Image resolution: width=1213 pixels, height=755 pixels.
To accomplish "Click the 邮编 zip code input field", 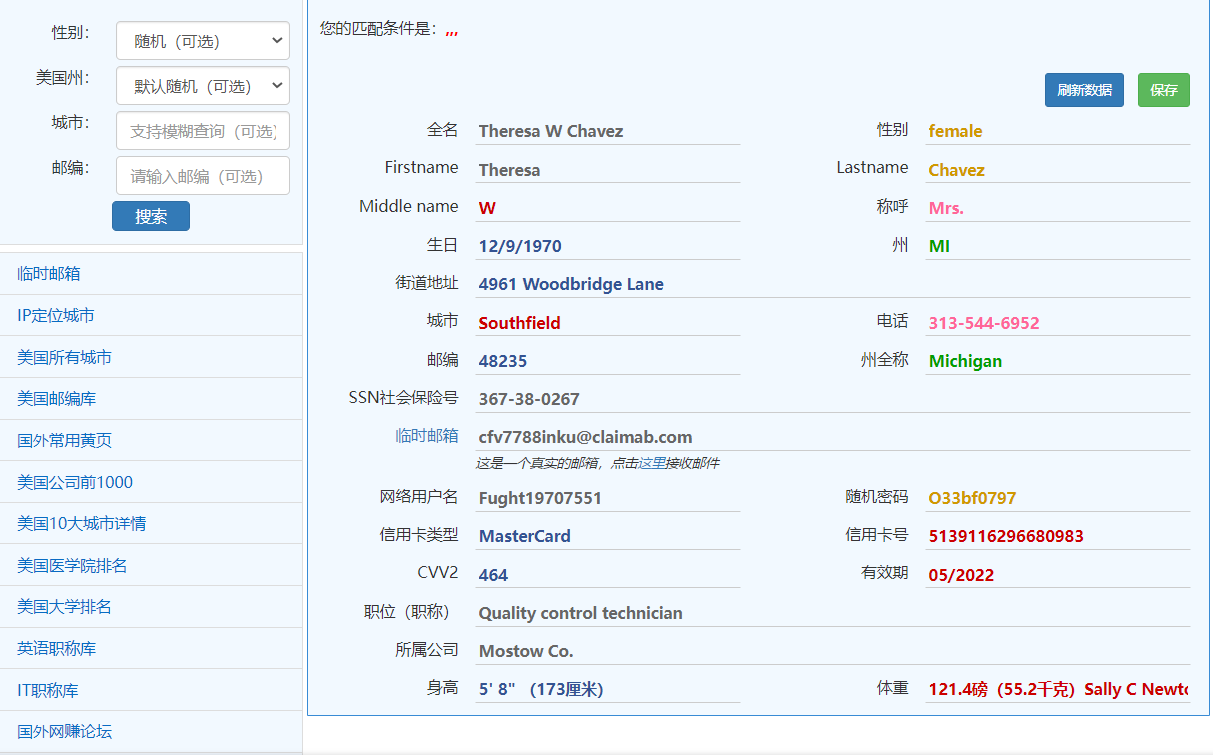I will pyautogui.click(x=203, y=176).
